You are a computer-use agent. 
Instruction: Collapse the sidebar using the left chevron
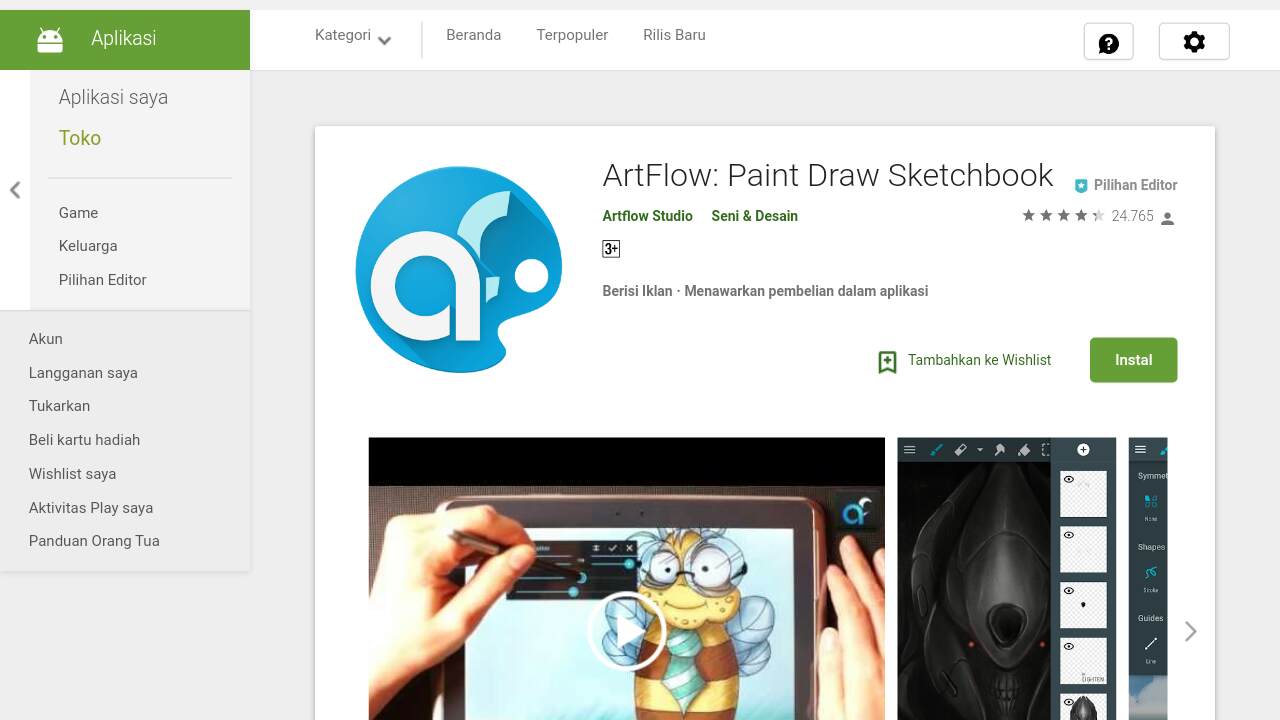15,190
